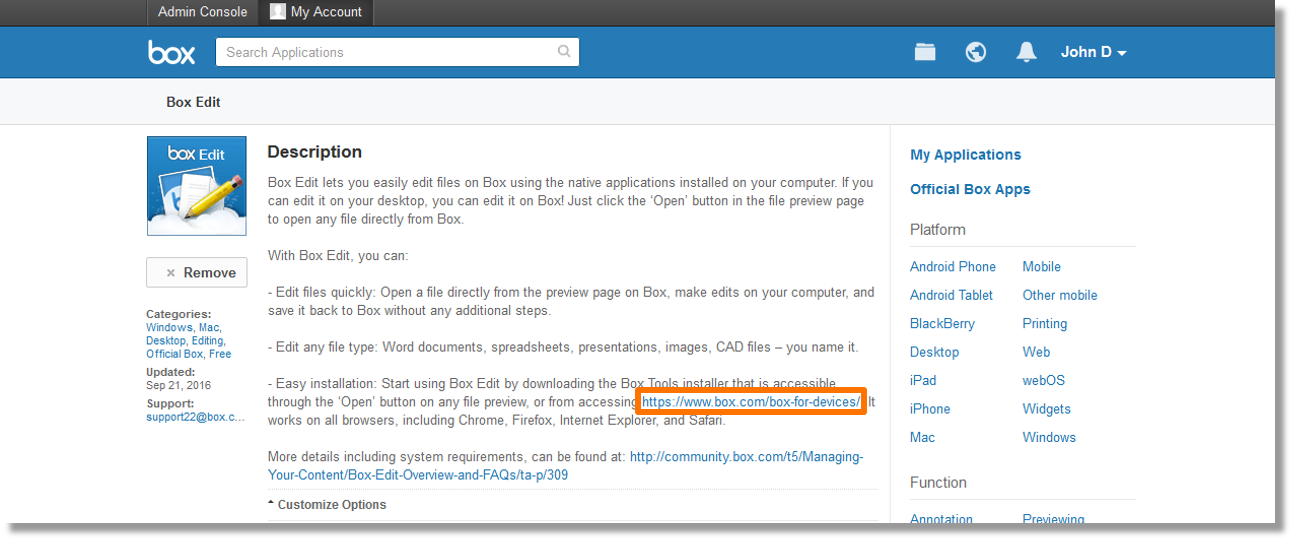Select Mobile platform
Viewport: 1293px width, 541px height.
click(x=1041, y=267)
